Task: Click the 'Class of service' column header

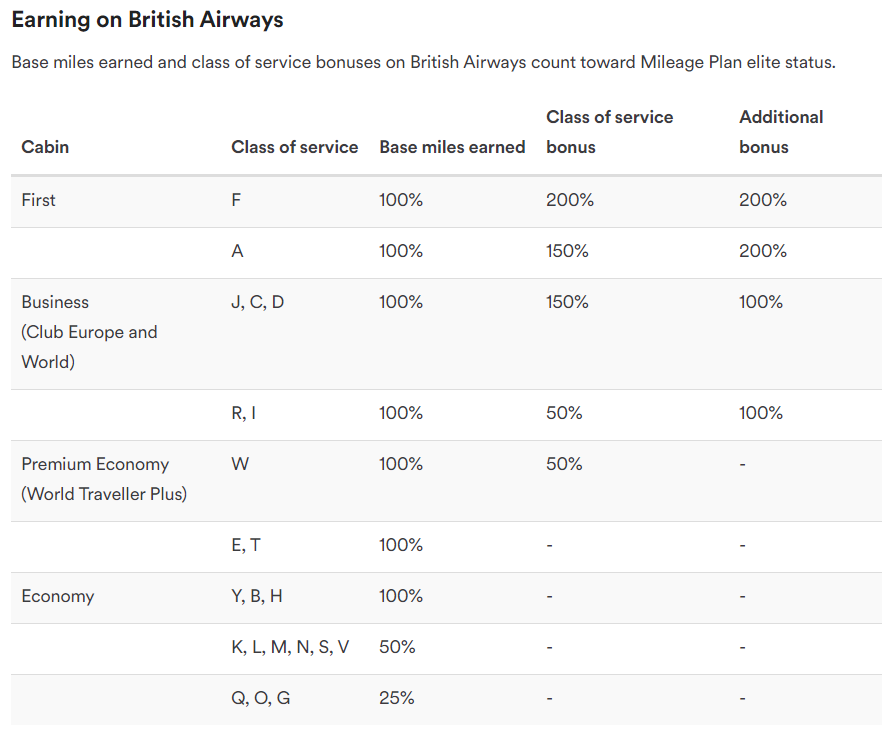Action: [x=294, y=147]
